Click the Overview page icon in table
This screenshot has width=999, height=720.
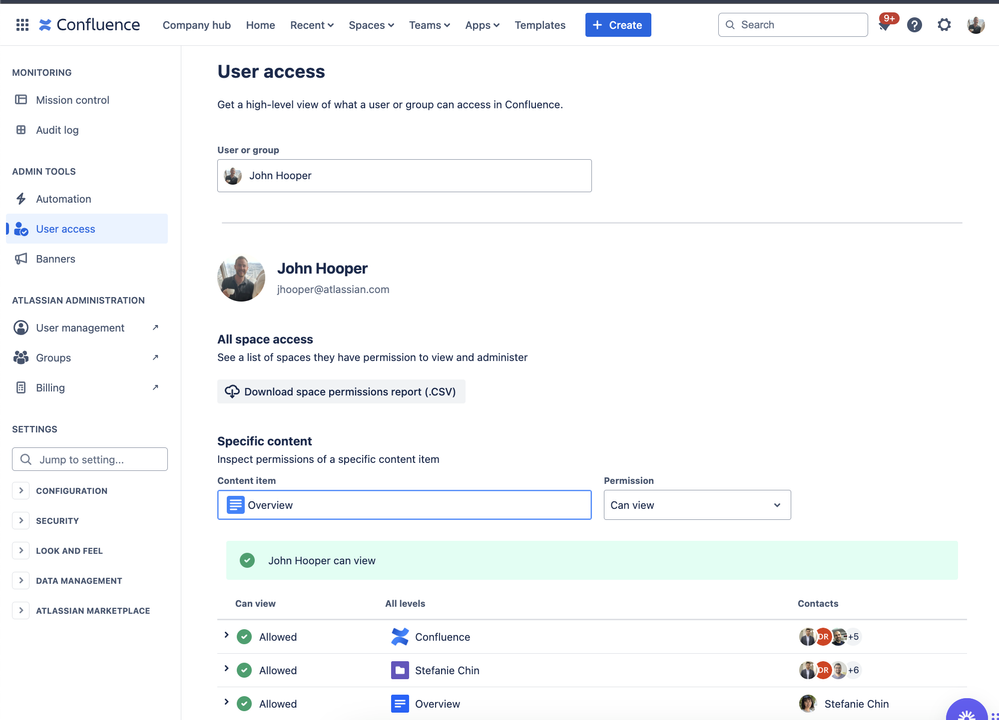coord(399,703)
